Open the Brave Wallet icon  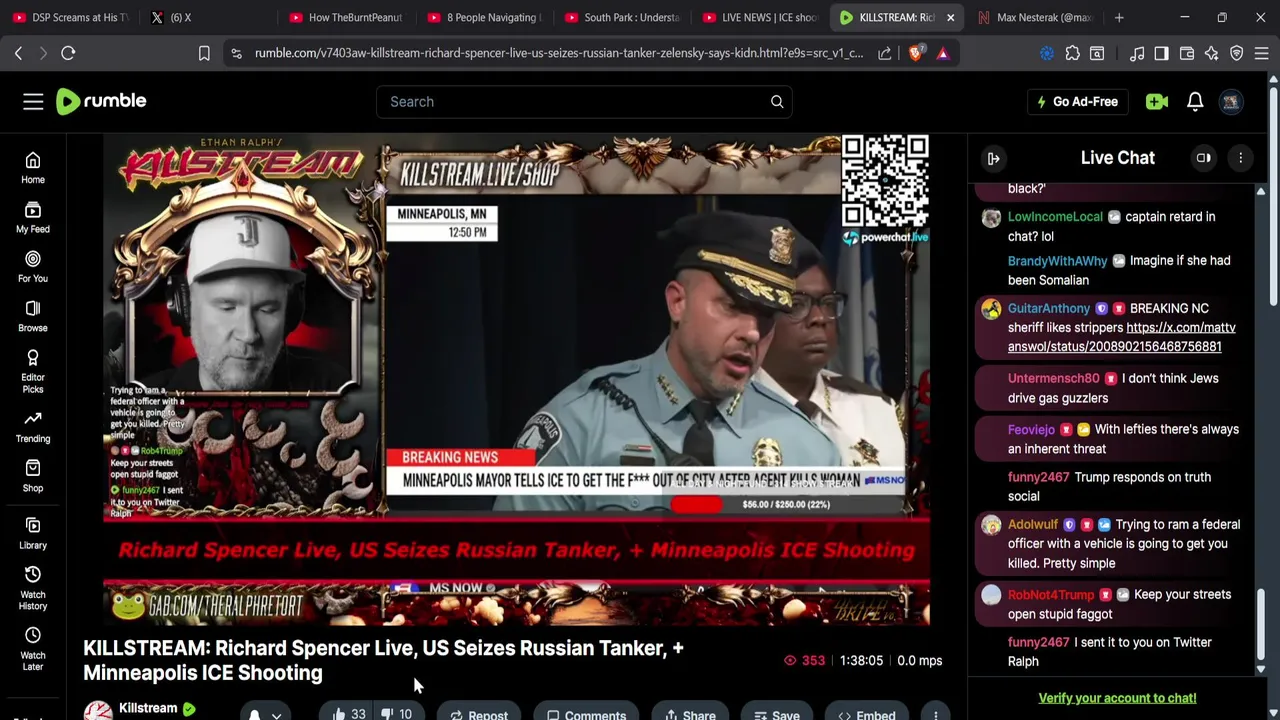(1187, 53)
